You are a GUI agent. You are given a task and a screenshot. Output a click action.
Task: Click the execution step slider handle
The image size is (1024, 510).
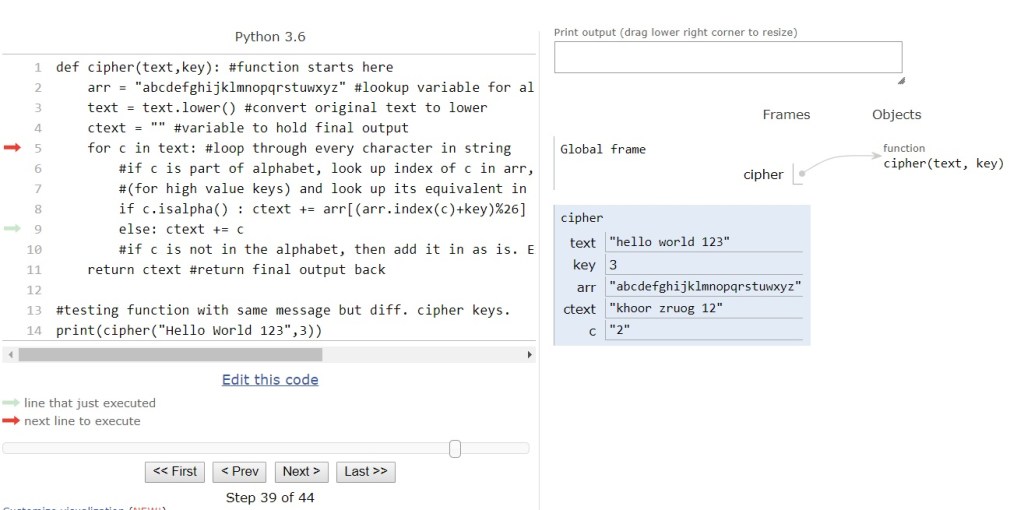(455, 449)
